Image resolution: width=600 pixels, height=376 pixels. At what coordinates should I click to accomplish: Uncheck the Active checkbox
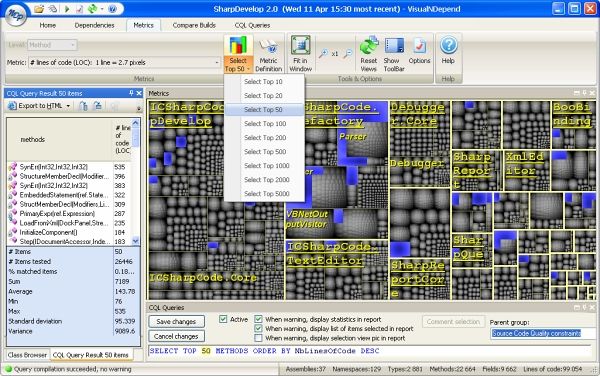coord(223,319)
